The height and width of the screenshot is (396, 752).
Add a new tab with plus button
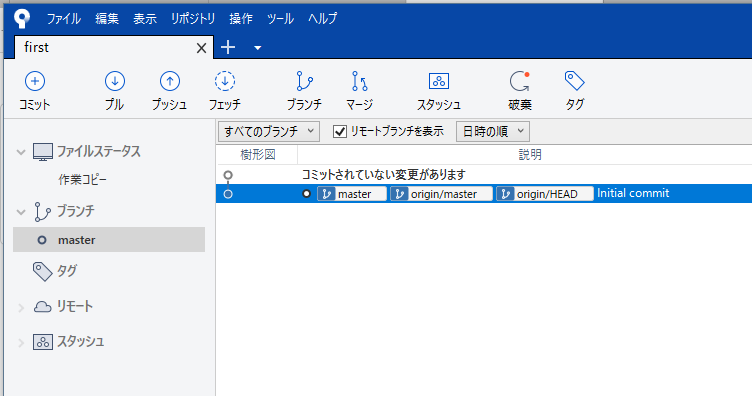[x=228, y=47]
